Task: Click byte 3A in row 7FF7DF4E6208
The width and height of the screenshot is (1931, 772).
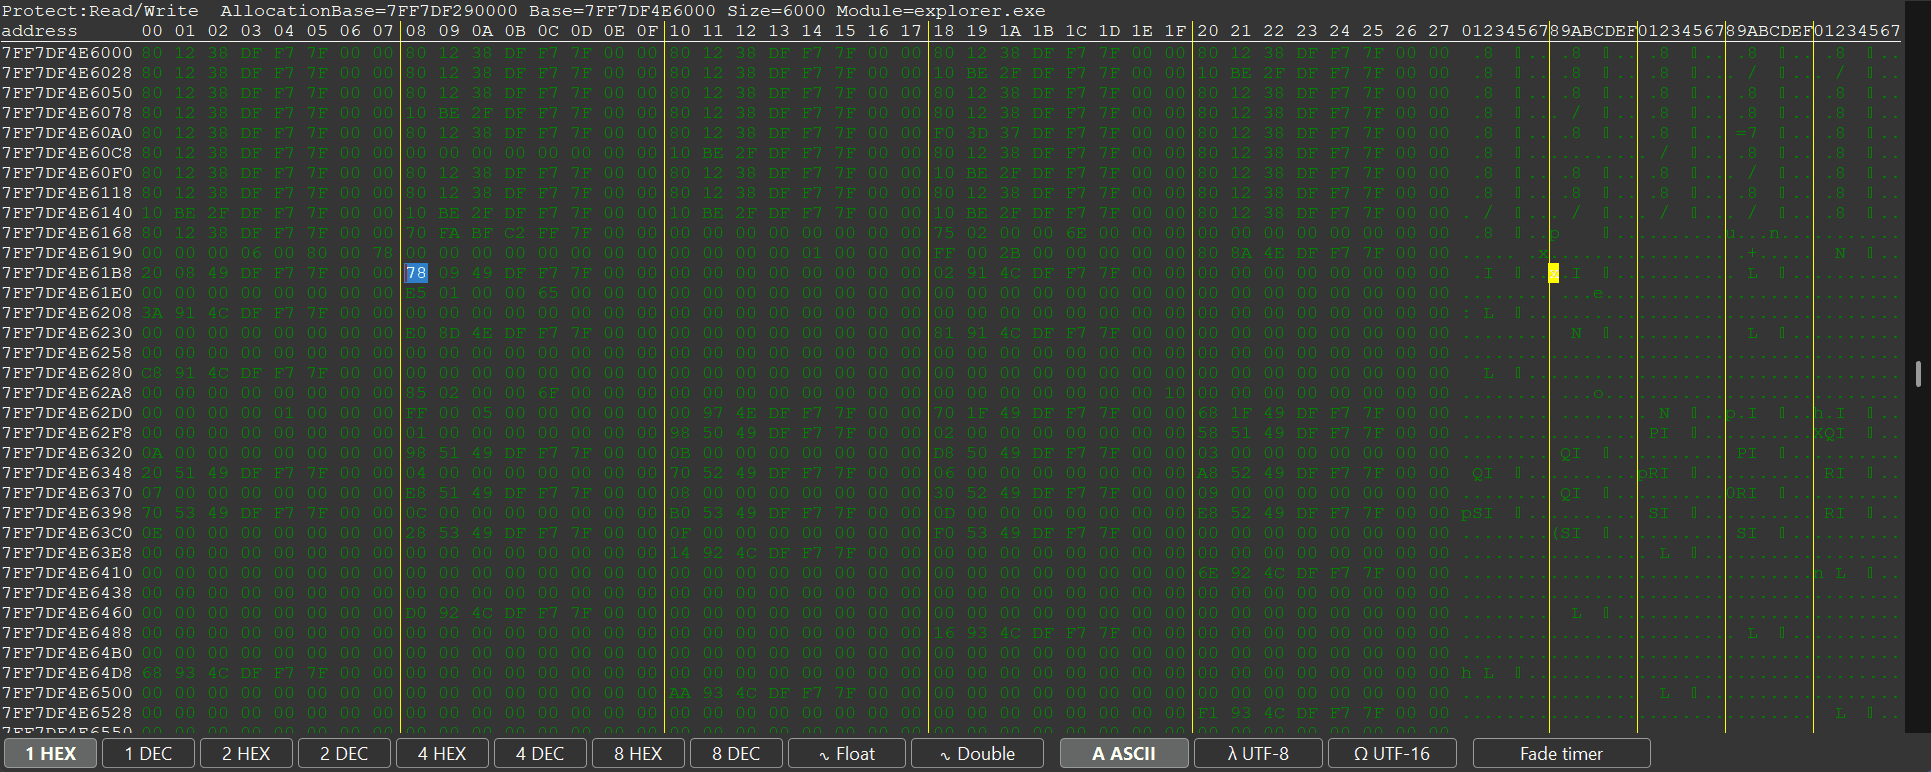Action: click(152, 312)
